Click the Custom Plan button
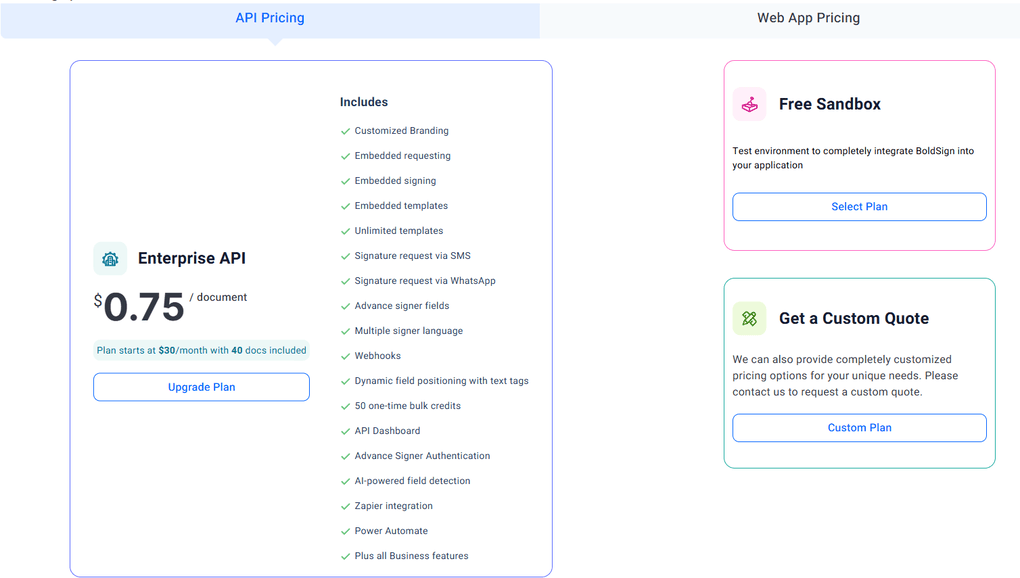This screenshot has height=578, width=1020. [858, 427]
